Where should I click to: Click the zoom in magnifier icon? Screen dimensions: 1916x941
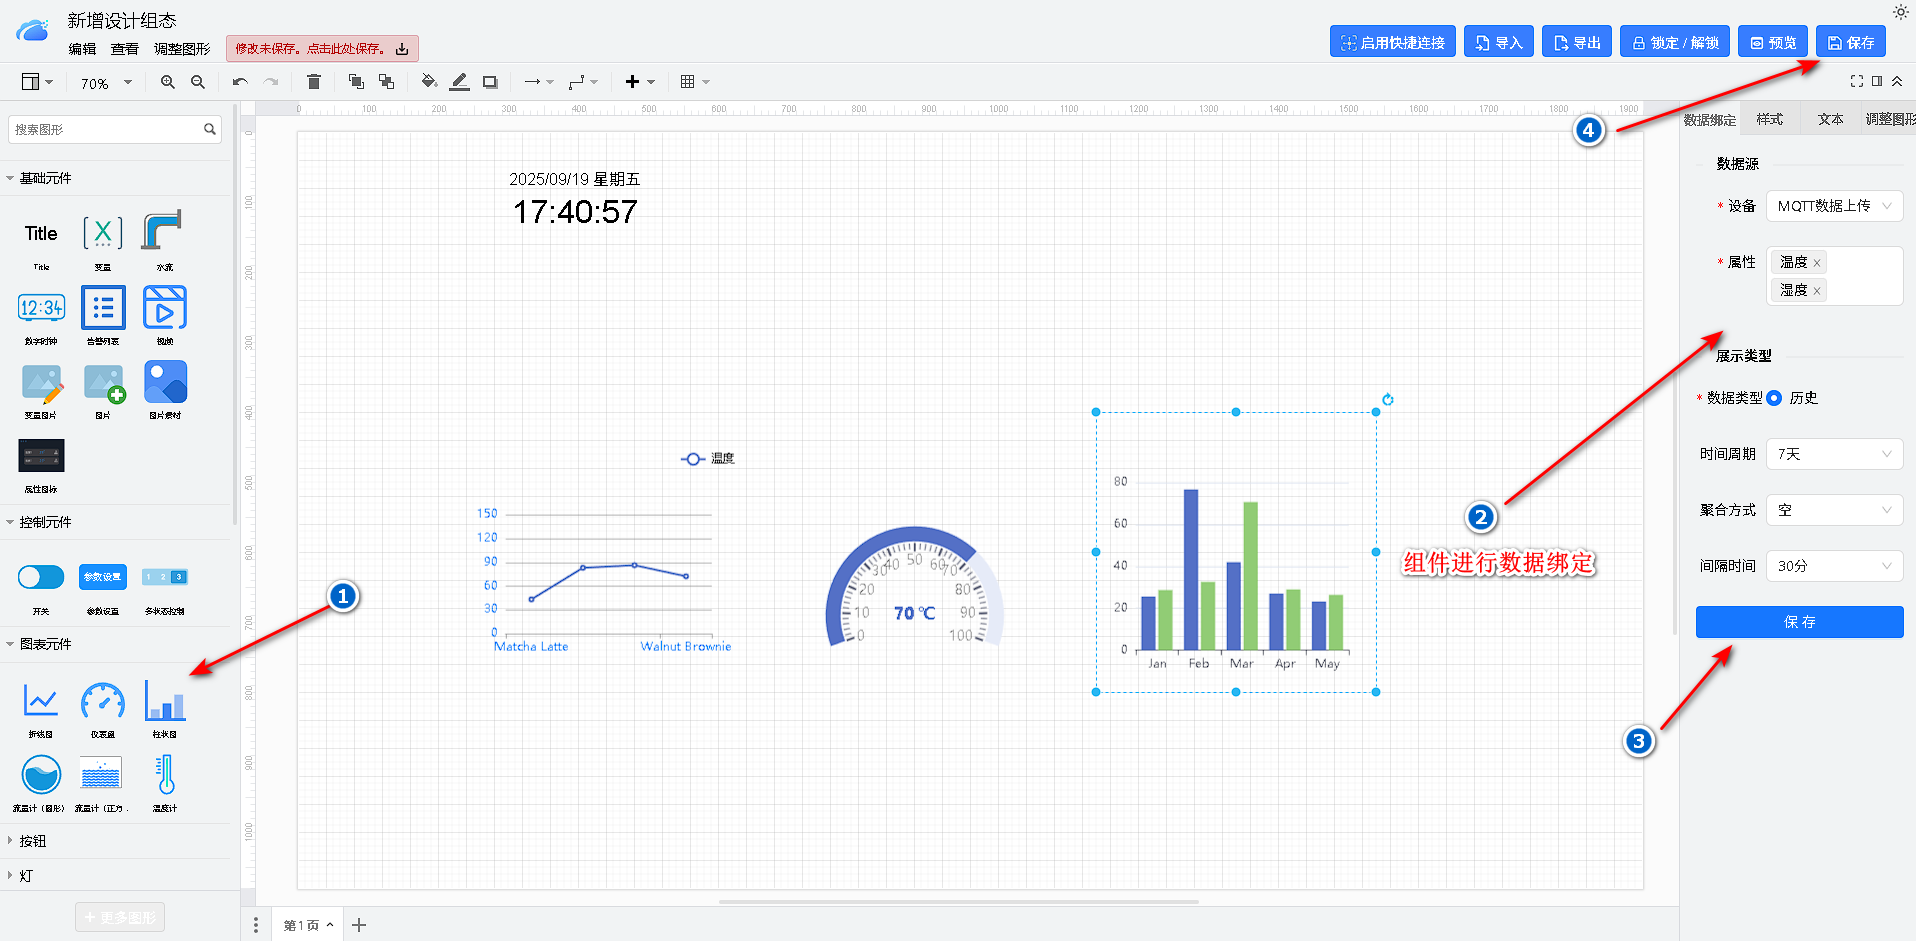click(x=167, y=82)
